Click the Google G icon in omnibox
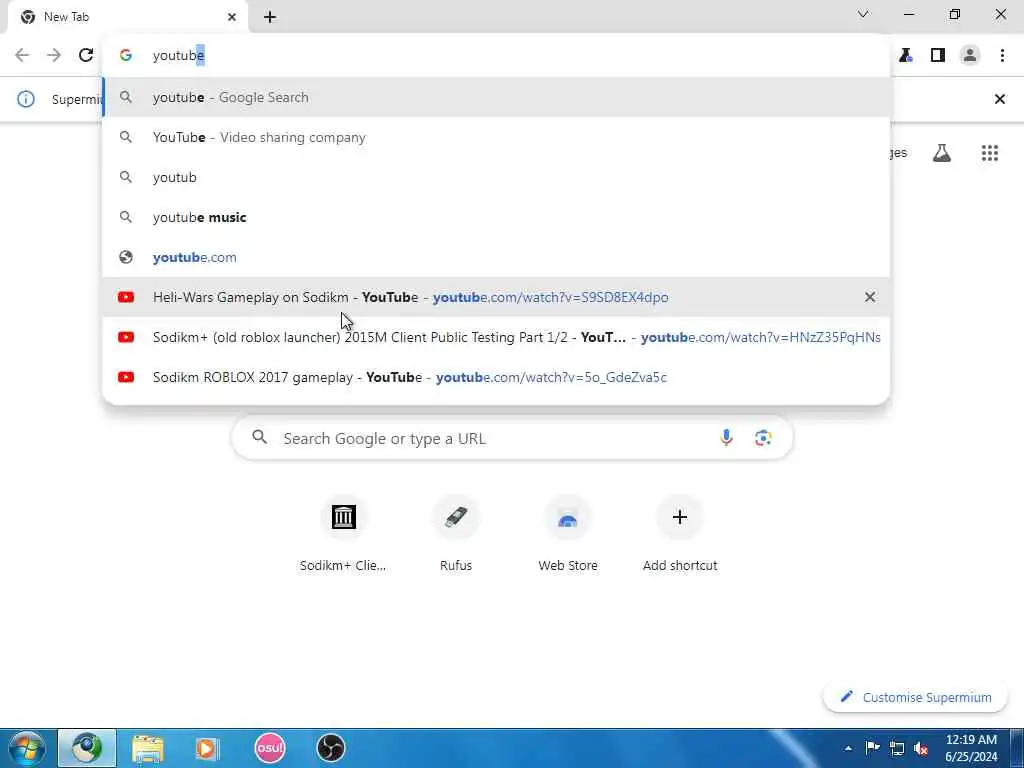This screenshot has width=1024, height=768. (x=125, y=56)
